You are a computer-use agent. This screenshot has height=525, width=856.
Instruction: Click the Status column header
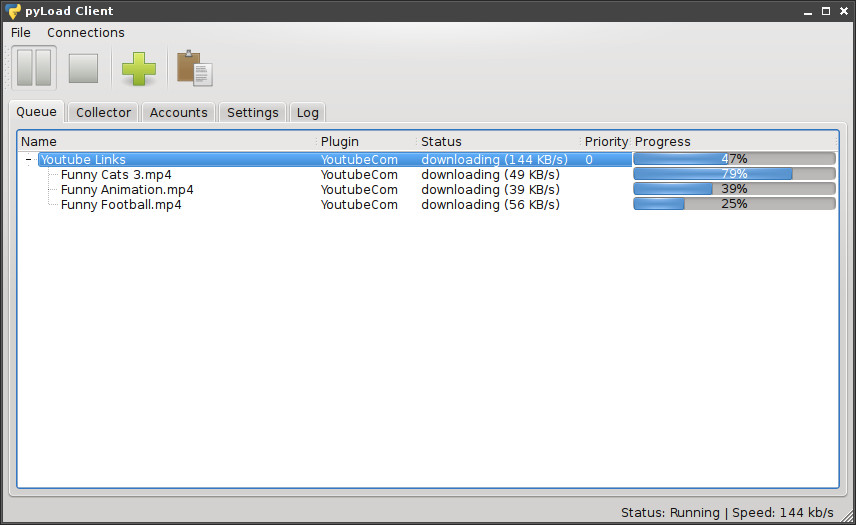[x=498, y=142]
